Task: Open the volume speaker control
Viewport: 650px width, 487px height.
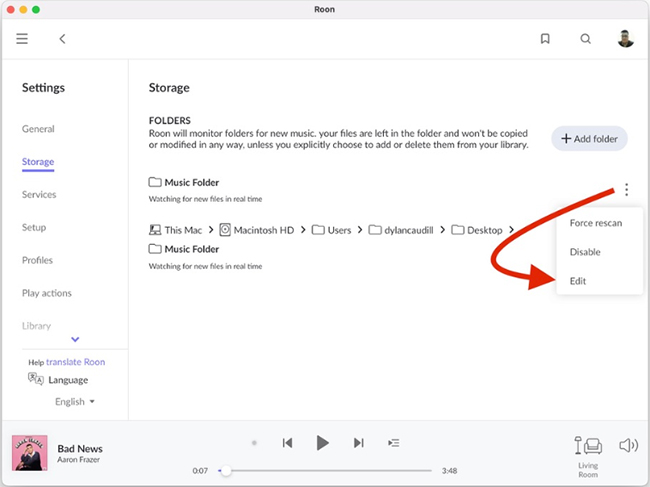Action: pyautogui.click(x=628, y=446)
